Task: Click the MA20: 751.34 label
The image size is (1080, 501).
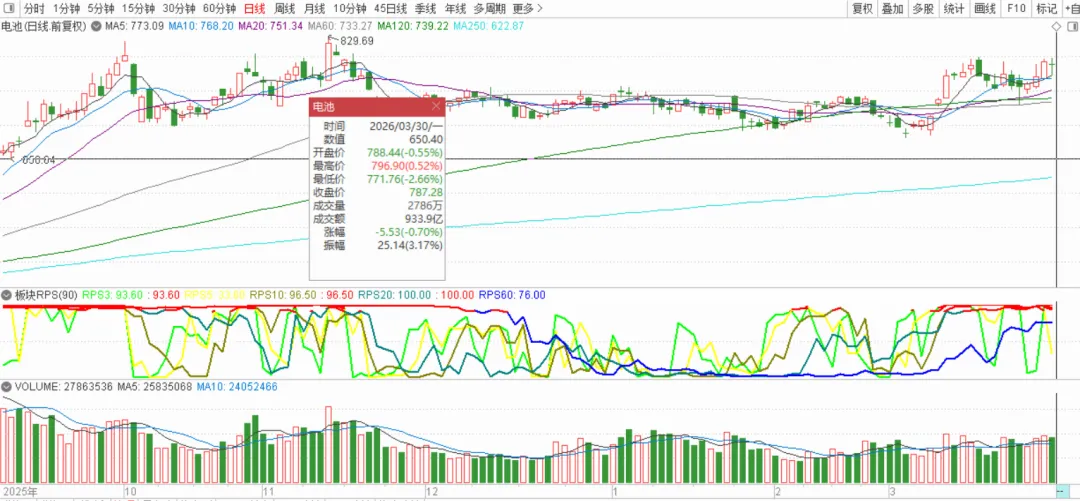Action: (x=271, y=26)
